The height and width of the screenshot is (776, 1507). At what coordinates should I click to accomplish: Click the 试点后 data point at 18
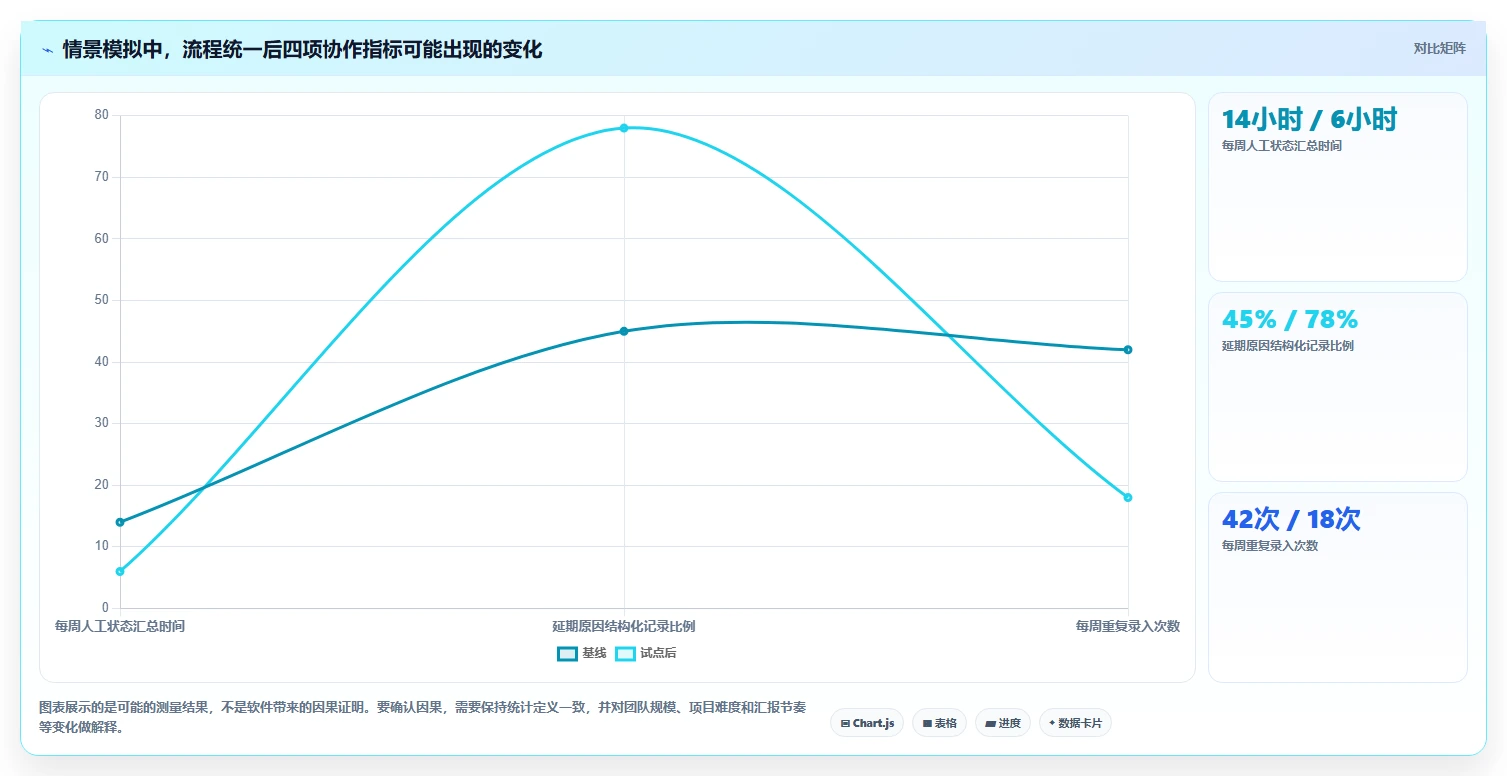pyautogui.click(x=1128, y=497)
